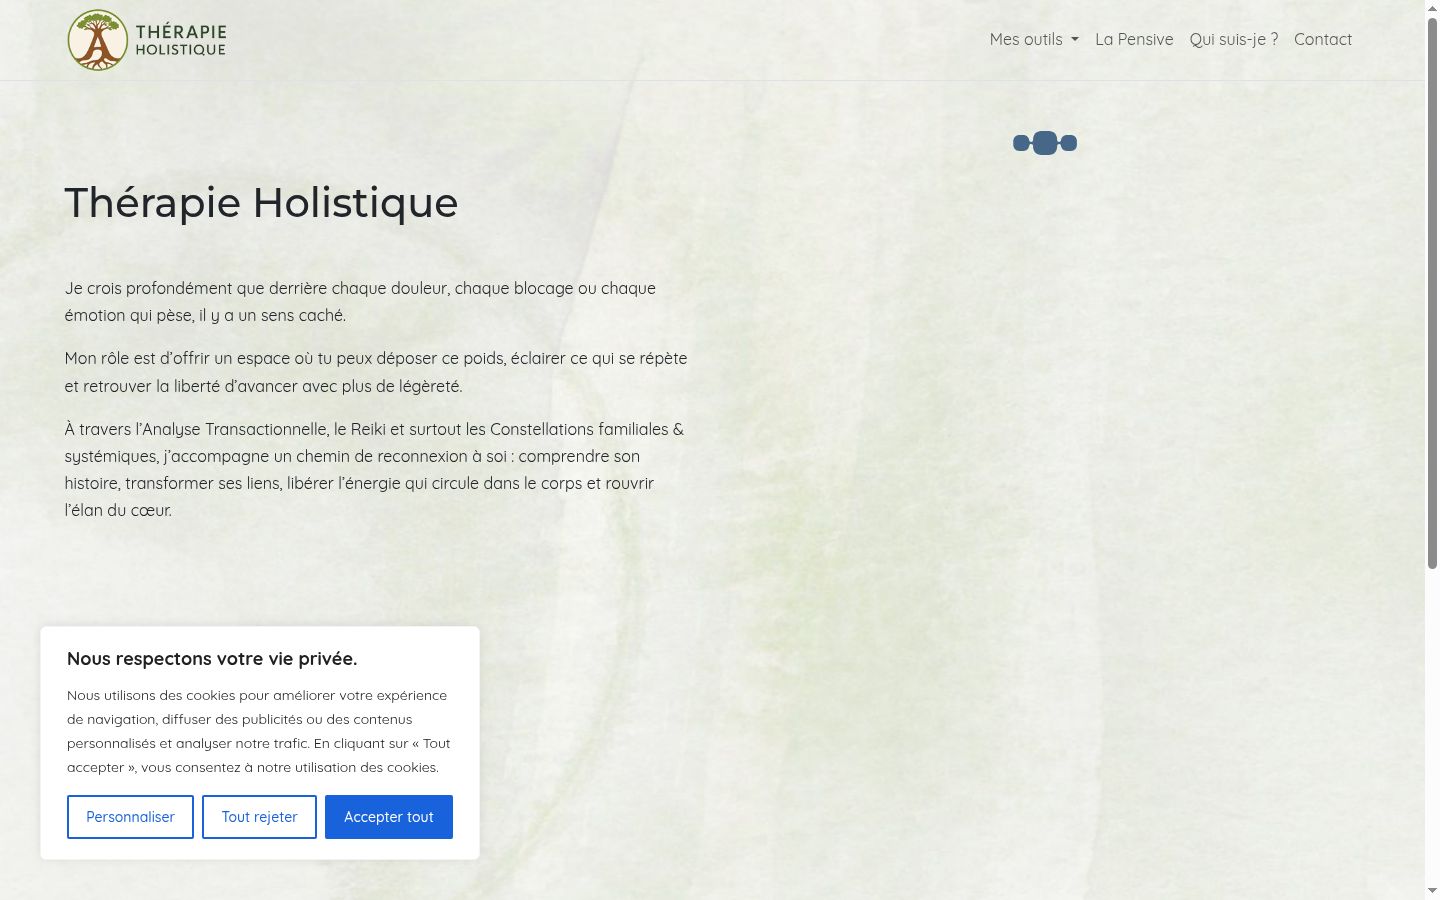Click paragraph starting "Je crois profondément"
The image size is (1440, 900).
tap(360, 301)
